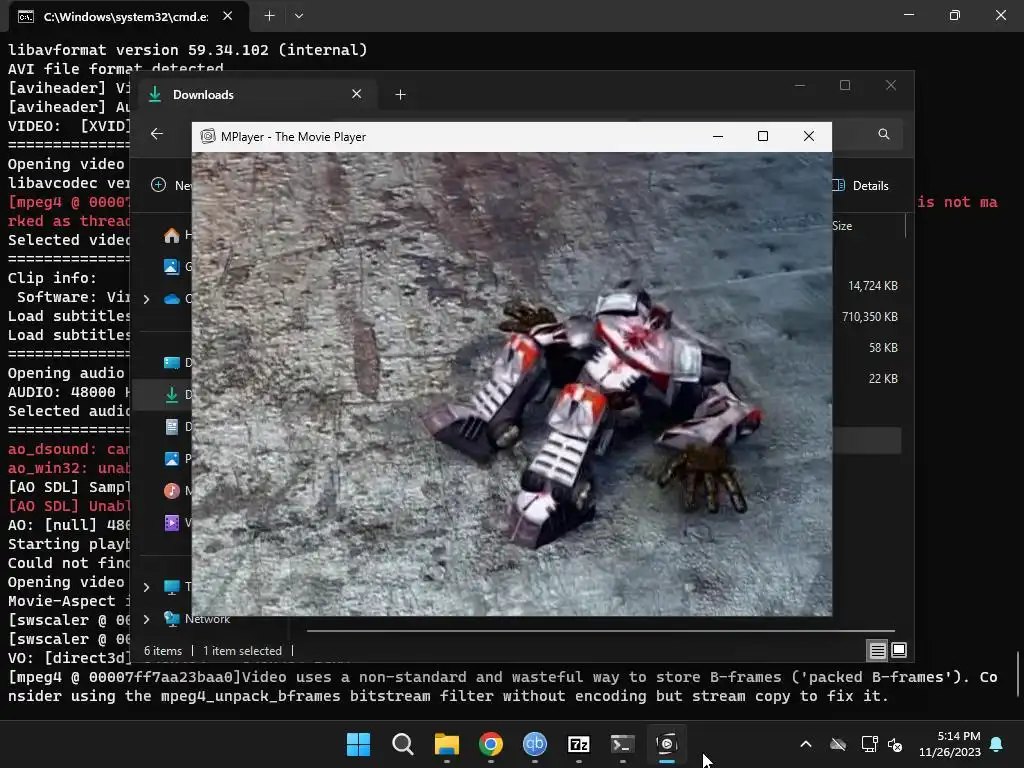Open a new tab in the cmd terminal
1024x768 pixels.
(269, 16)
